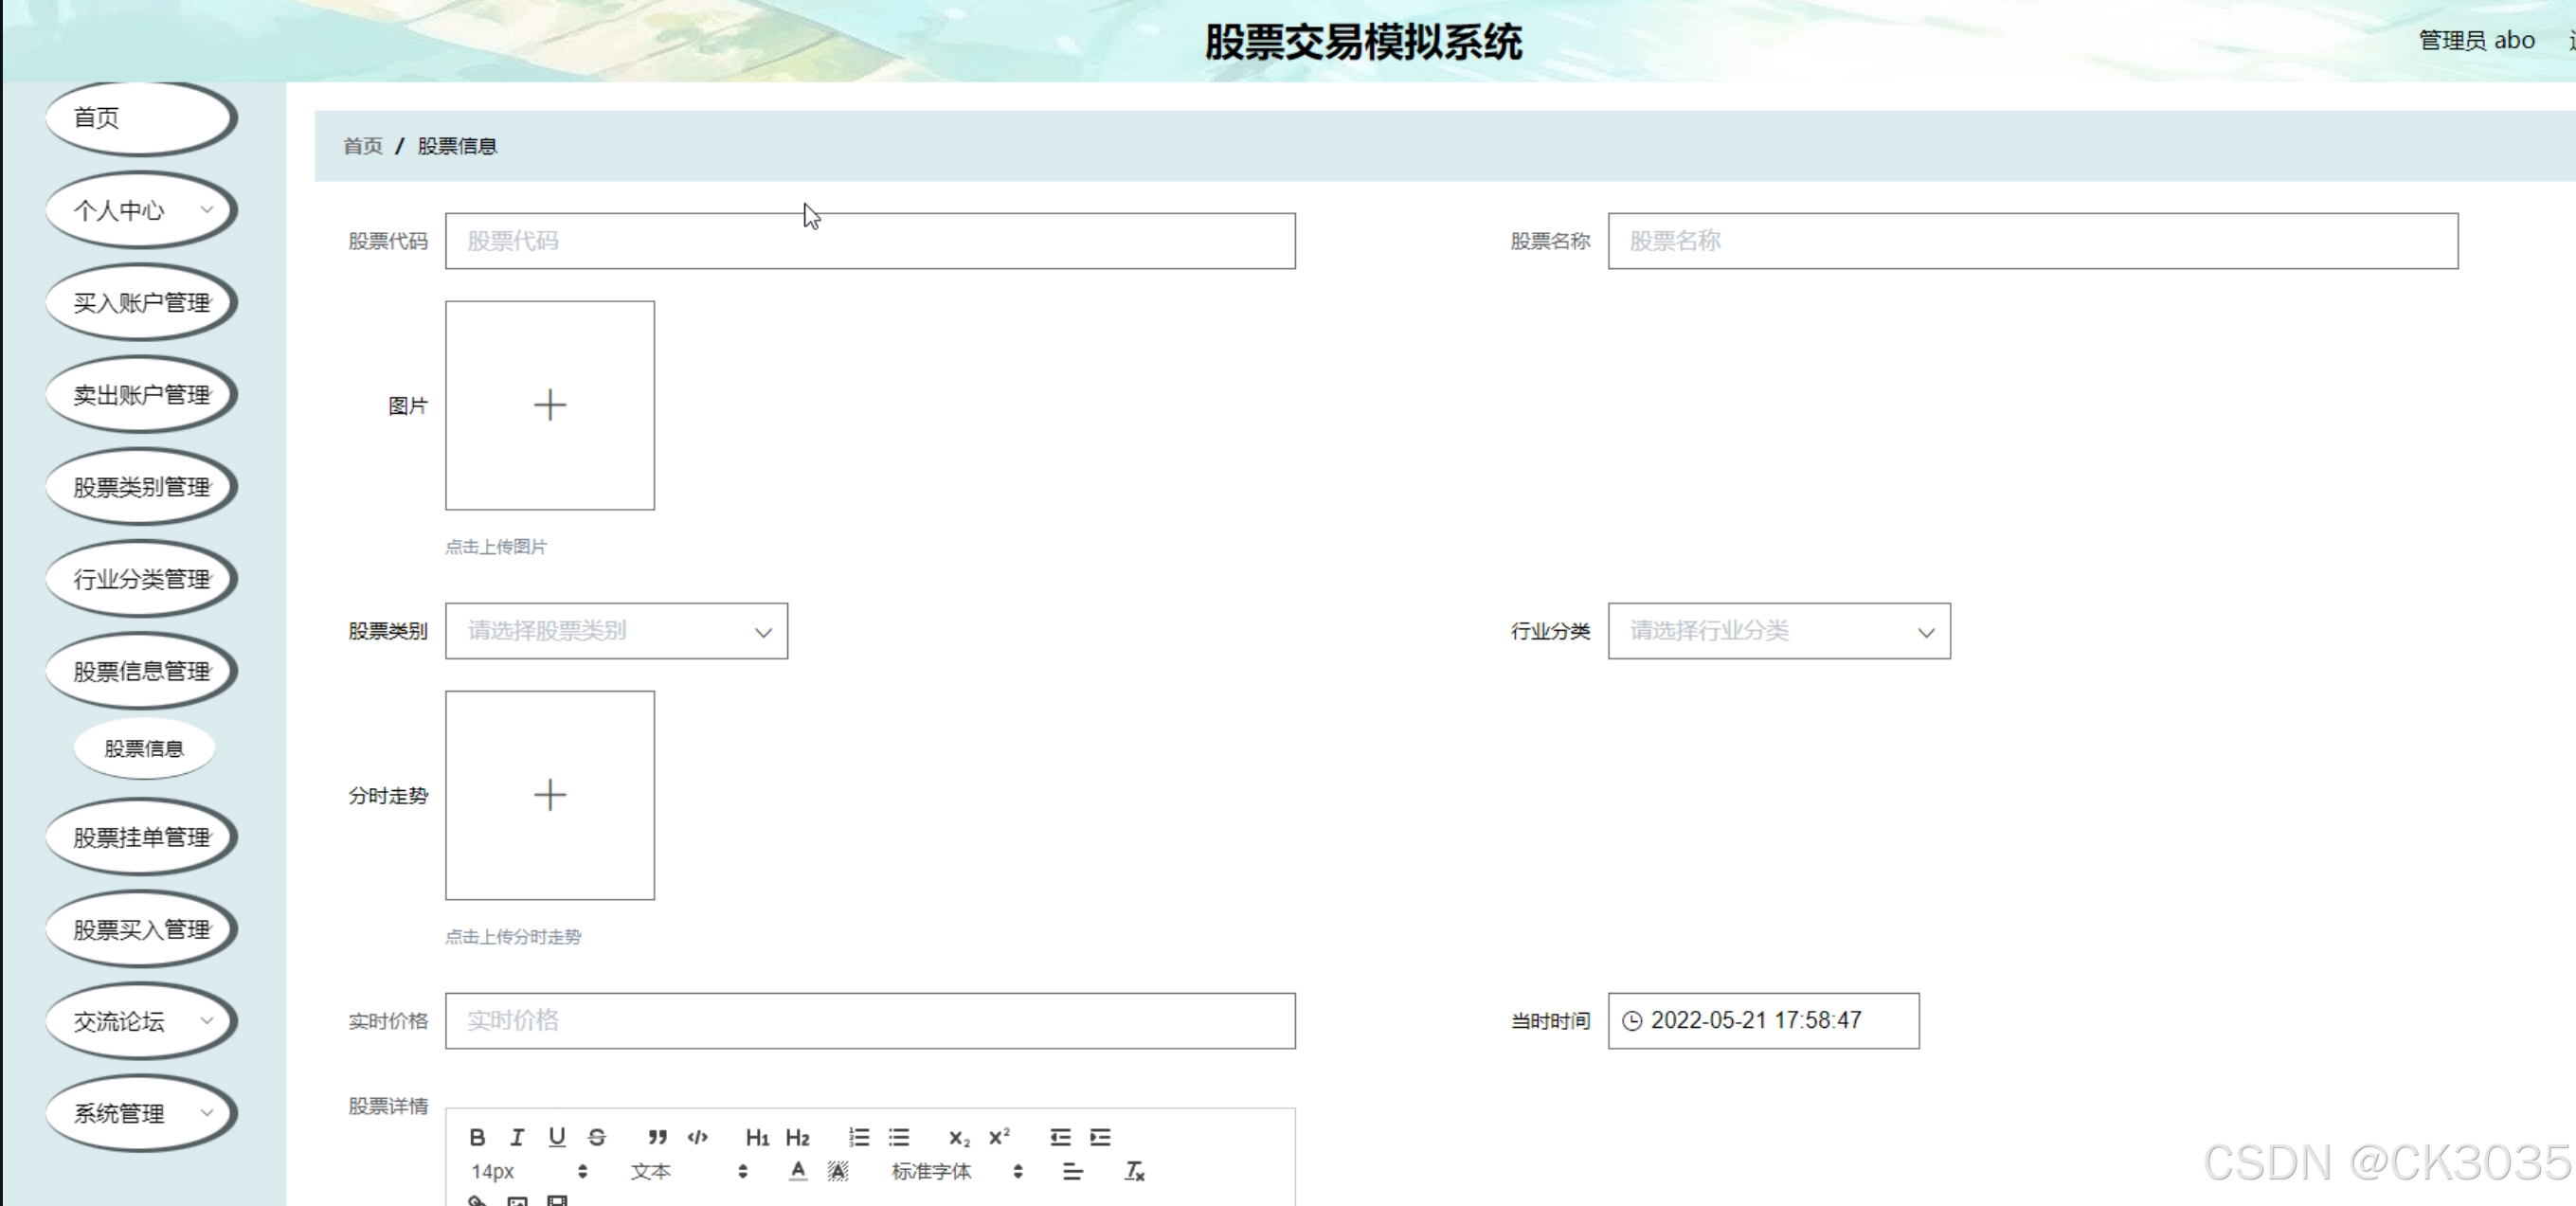Decrease indent in the editor
This screenshot has height=1206, width=2576.
tap(1060, 1137)
